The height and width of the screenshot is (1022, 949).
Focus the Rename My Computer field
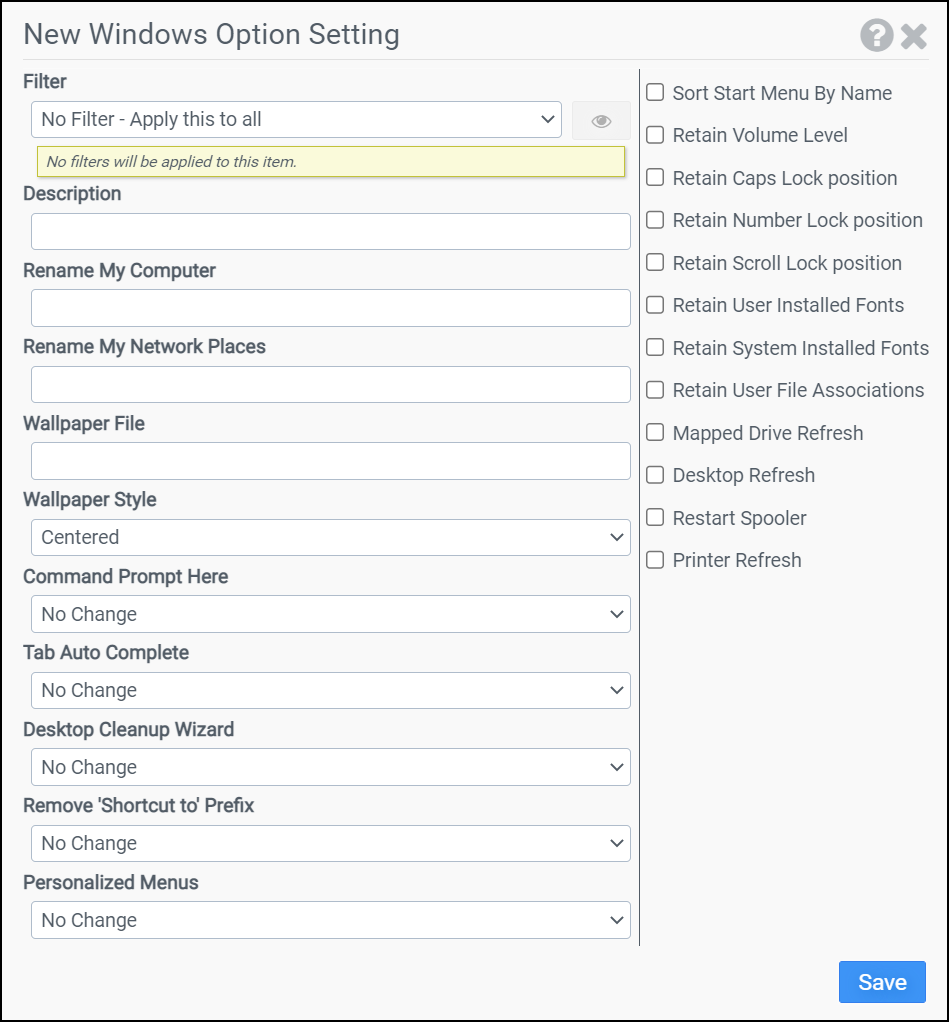click(330, 308)
